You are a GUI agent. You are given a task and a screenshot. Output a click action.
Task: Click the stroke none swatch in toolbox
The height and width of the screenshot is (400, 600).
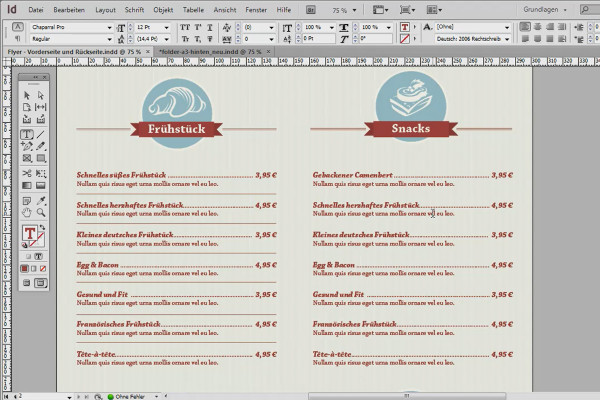click(x=38, y=240)
